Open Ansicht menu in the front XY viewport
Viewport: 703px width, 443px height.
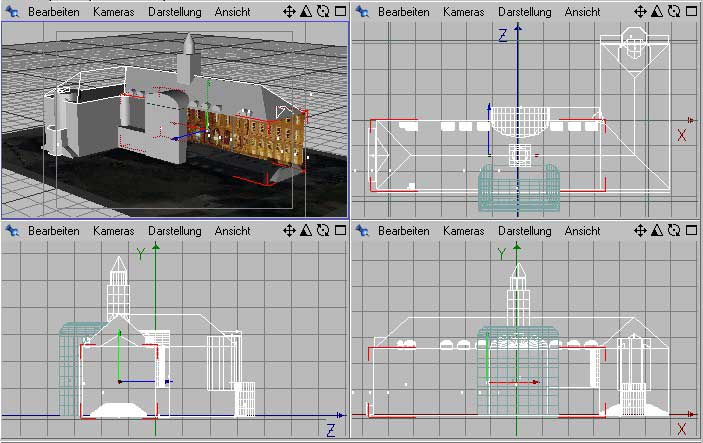click(582, 231)
